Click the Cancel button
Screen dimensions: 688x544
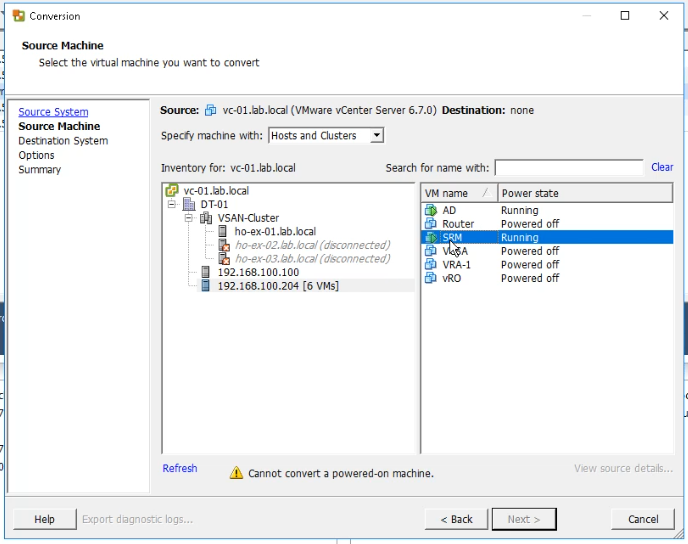[643, 519]
